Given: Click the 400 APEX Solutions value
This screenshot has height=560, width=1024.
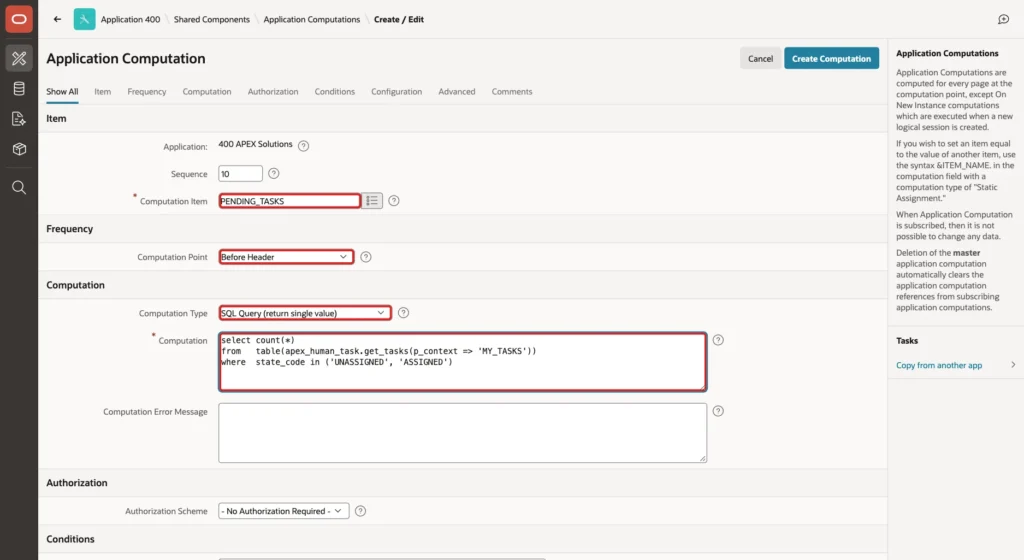Looking at the screenshot, I should point(255,144).
